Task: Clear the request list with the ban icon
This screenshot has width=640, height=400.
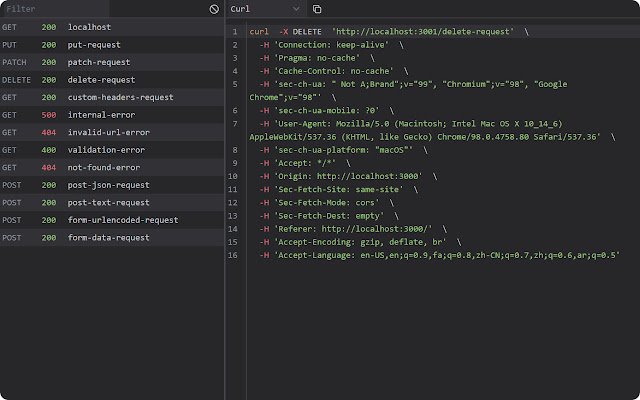Action: pos(214,9)
